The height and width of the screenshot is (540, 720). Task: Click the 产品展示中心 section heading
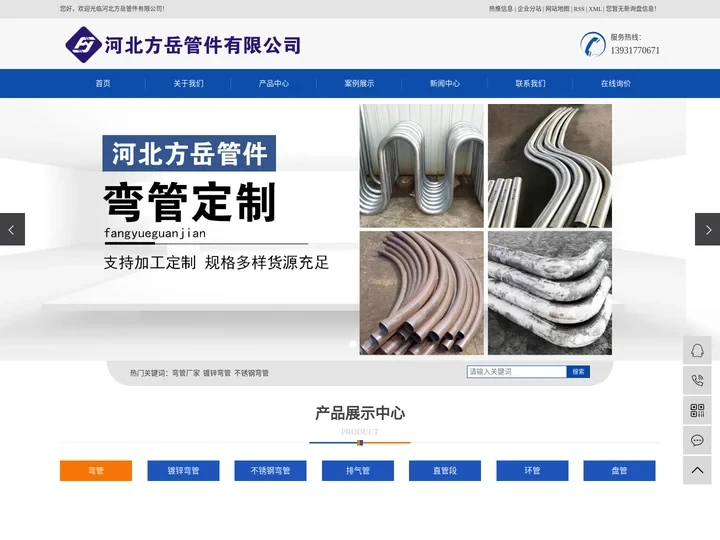360,413
